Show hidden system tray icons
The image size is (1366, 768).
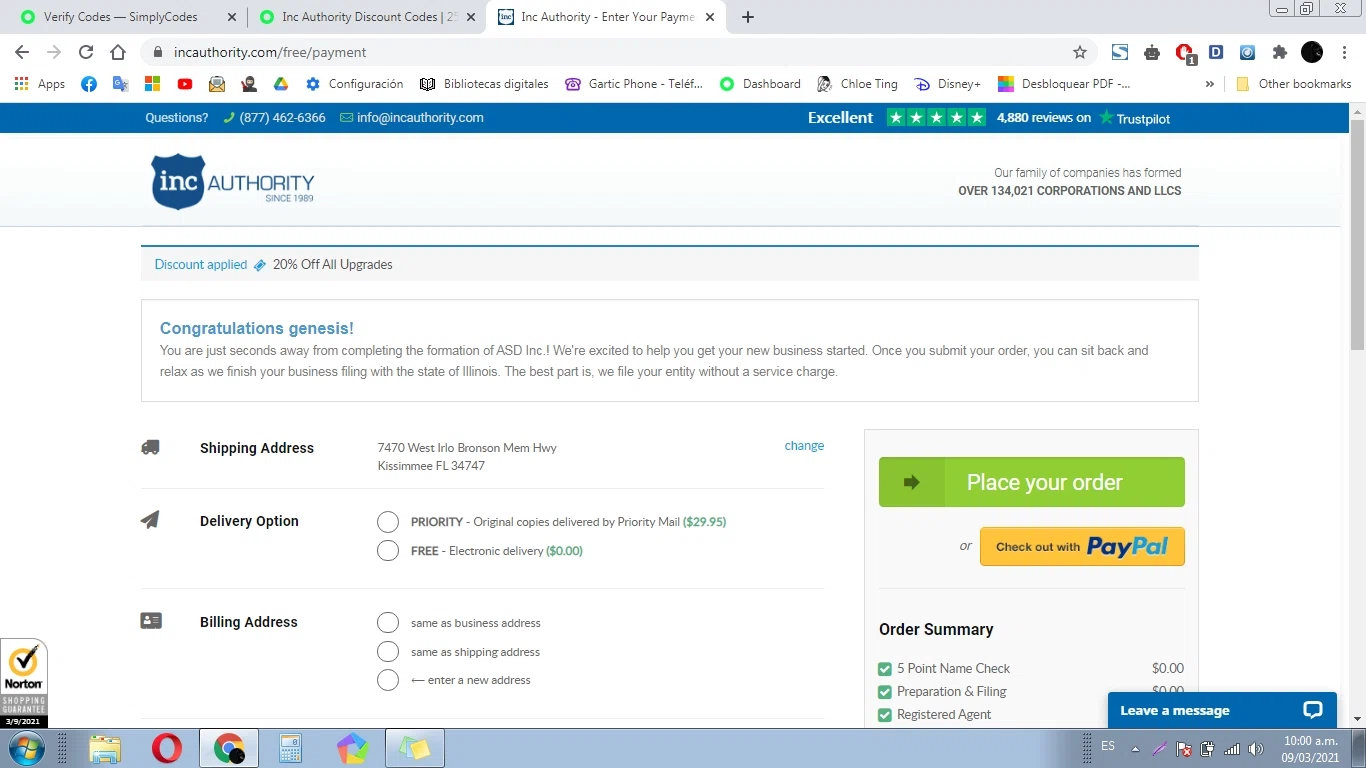click(x=1135, y=748)
